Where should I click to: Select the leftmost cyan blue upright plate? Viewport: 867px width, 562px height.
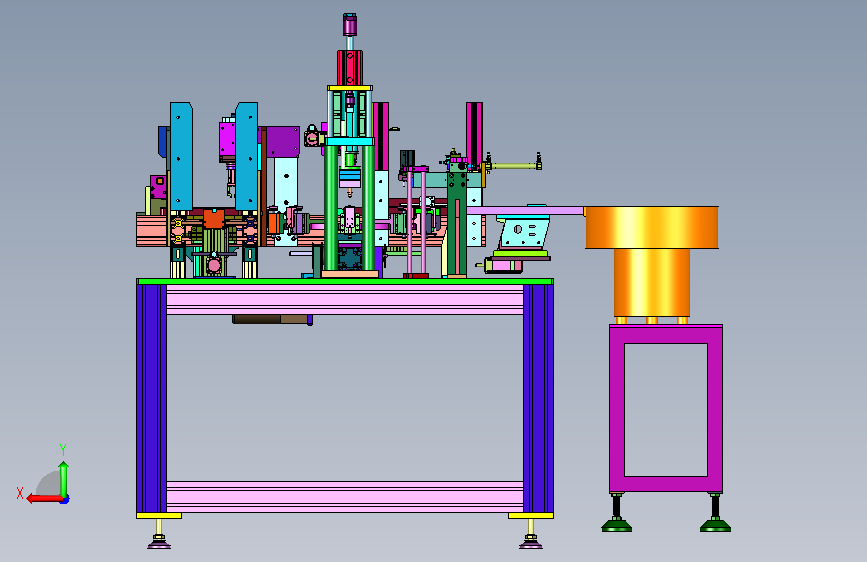(x=181, y=156)
